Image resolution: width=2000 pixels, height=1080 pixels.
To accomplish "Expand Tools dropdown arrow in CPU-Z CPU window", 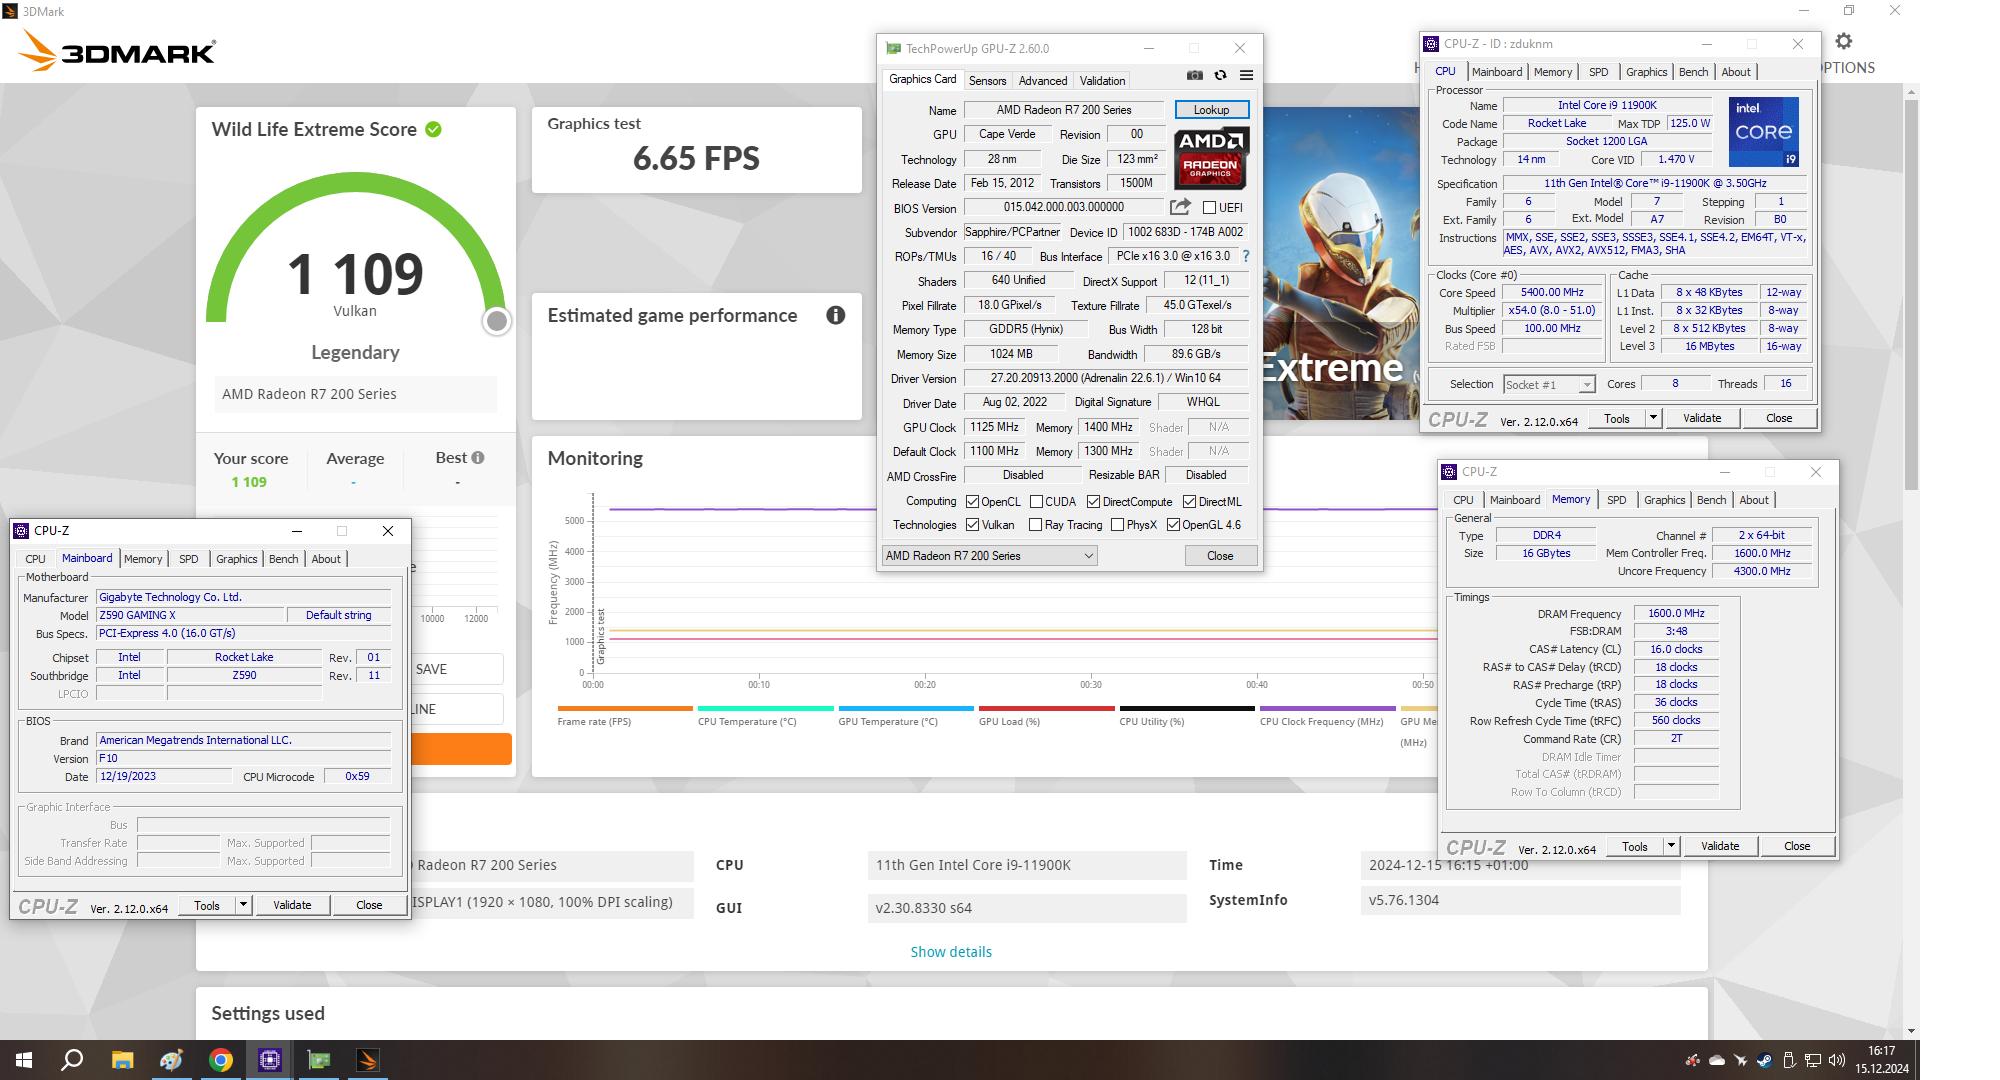I will (x=1653, y=418).
